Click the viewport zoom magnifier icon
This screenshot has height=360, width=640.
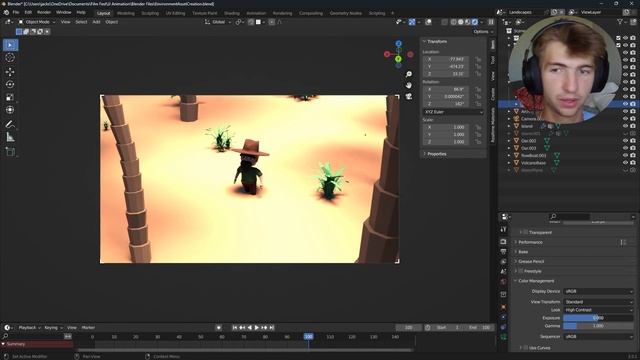[x=409, y=74]
